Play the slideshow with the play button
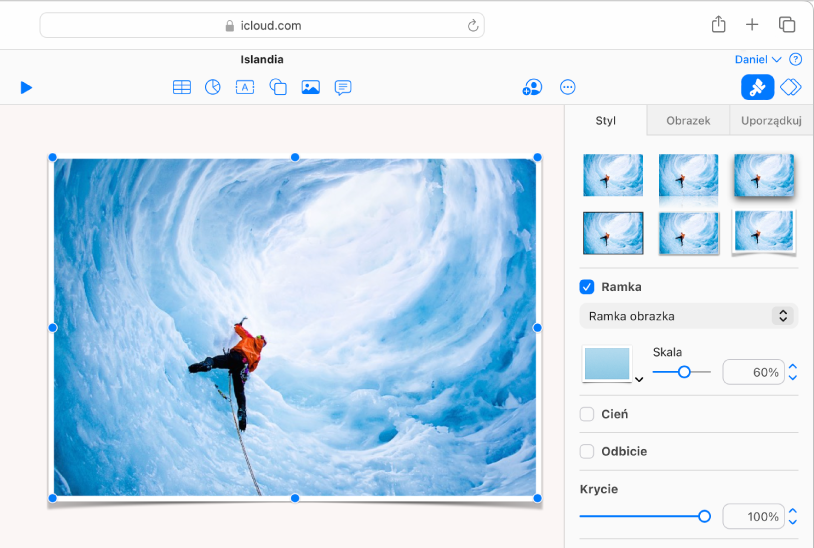The height and width of the screenshot is (548, 814). click(x=26, y=88)
